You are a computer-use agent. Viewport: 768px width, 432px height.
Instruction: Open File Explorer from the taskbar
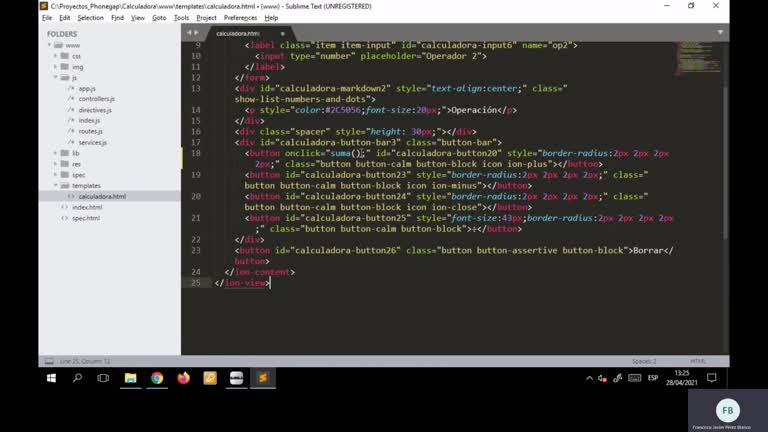(130, 378)
